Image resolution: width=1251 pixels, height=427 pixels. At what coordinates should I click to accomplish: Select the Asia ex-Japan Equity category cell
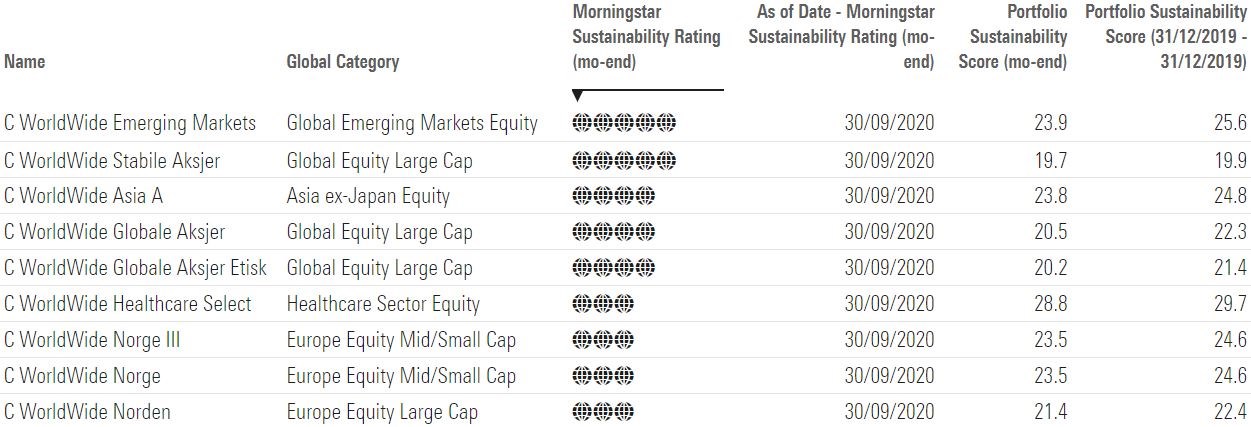click(x=368, y=196)
